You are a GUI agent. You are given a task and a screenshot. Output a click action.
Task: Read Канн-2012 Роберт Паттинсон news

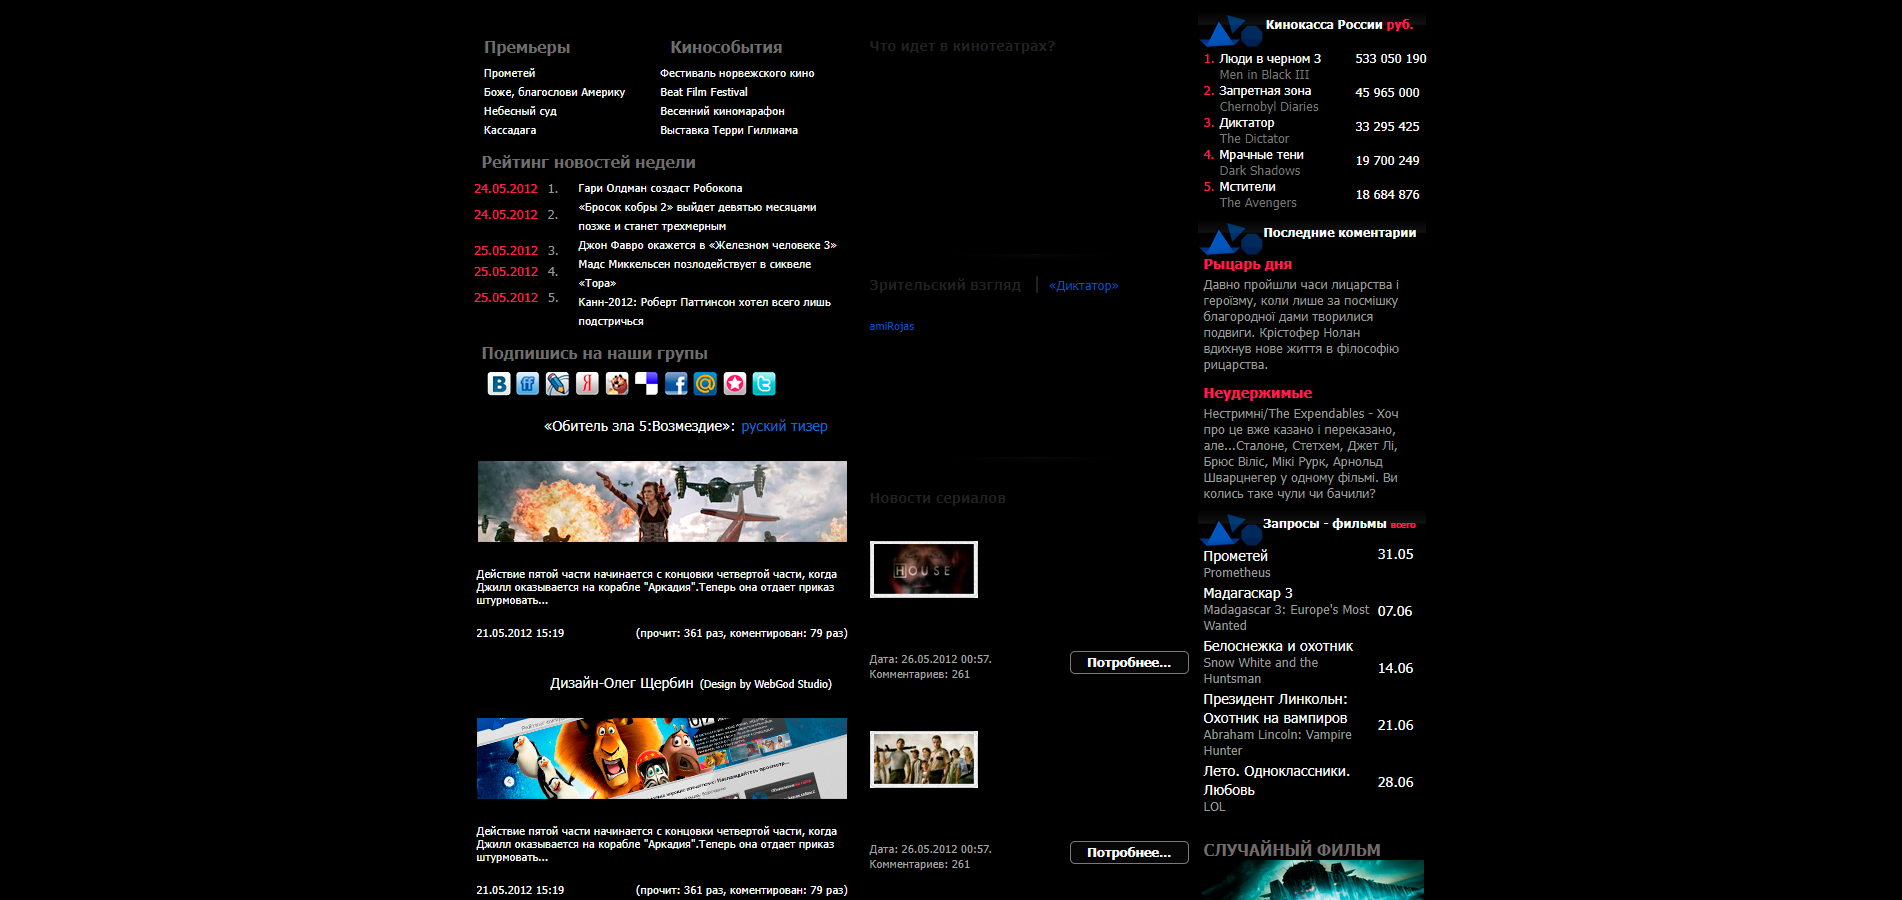(704, 312)
